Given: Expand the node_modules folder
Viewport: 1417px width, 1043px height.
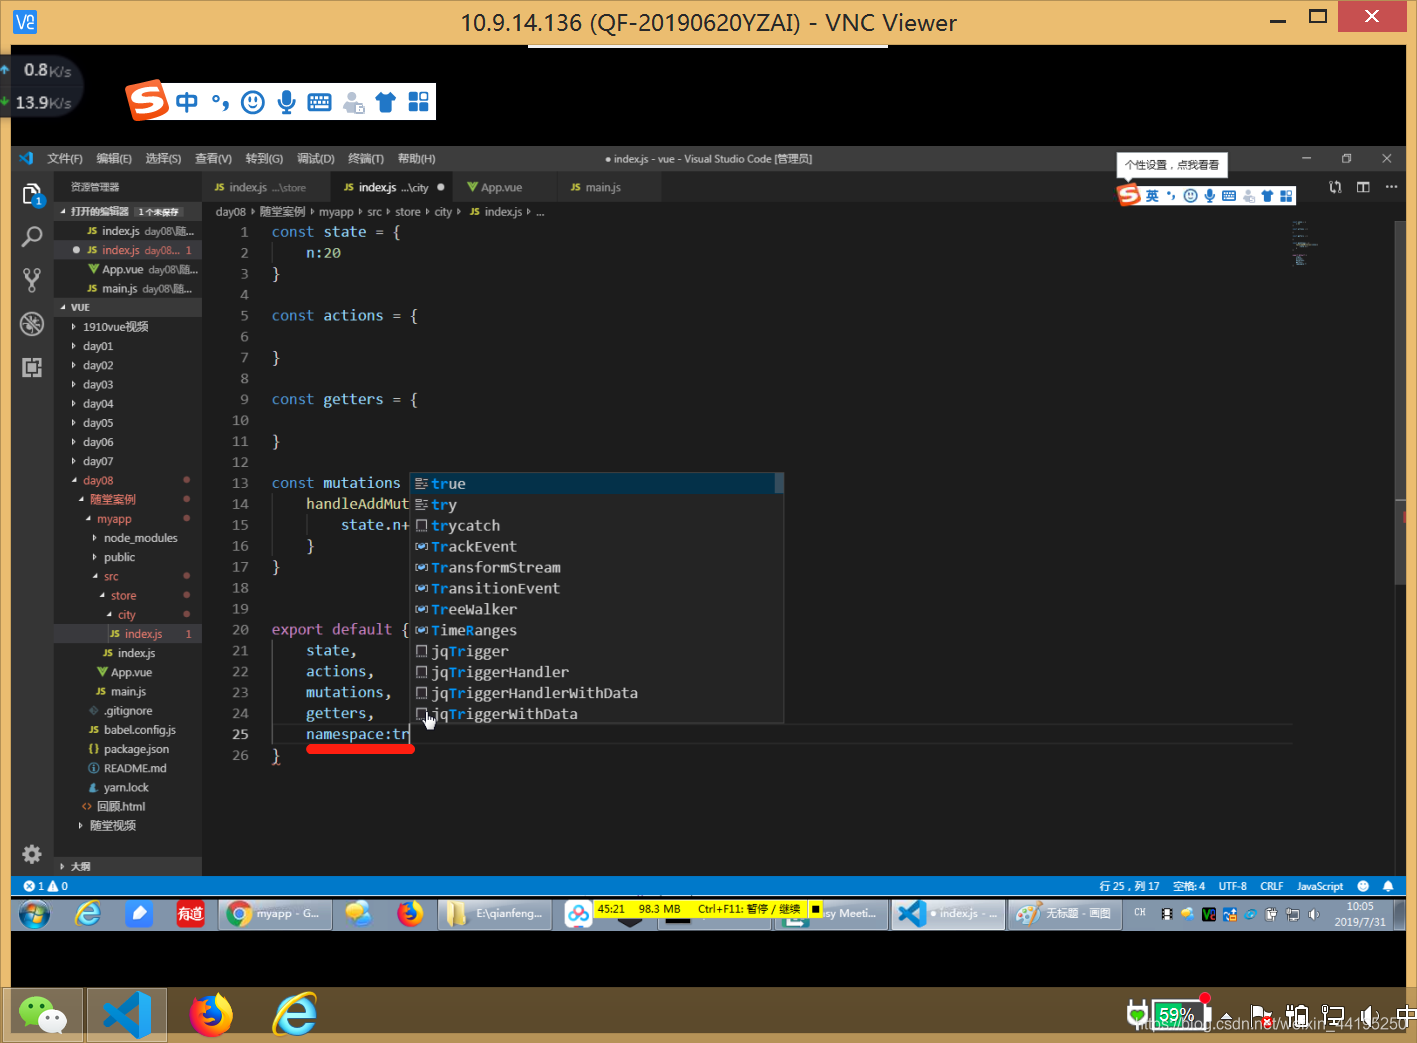Looking at the screenshot, I should 128,538.
